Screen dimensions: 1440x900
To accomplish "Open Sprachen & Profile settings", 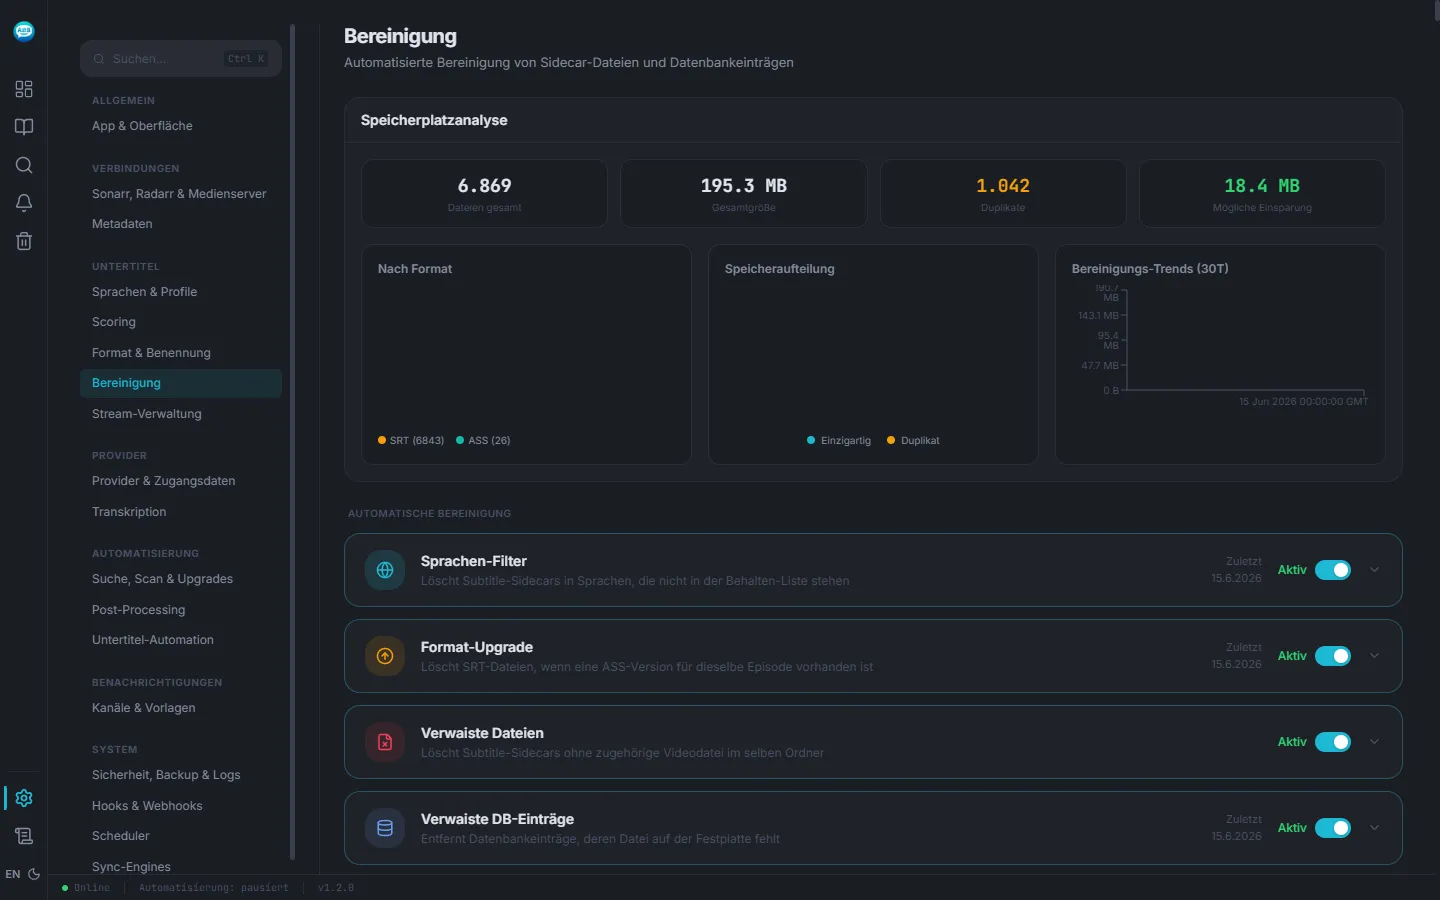I will click(181, 292).
